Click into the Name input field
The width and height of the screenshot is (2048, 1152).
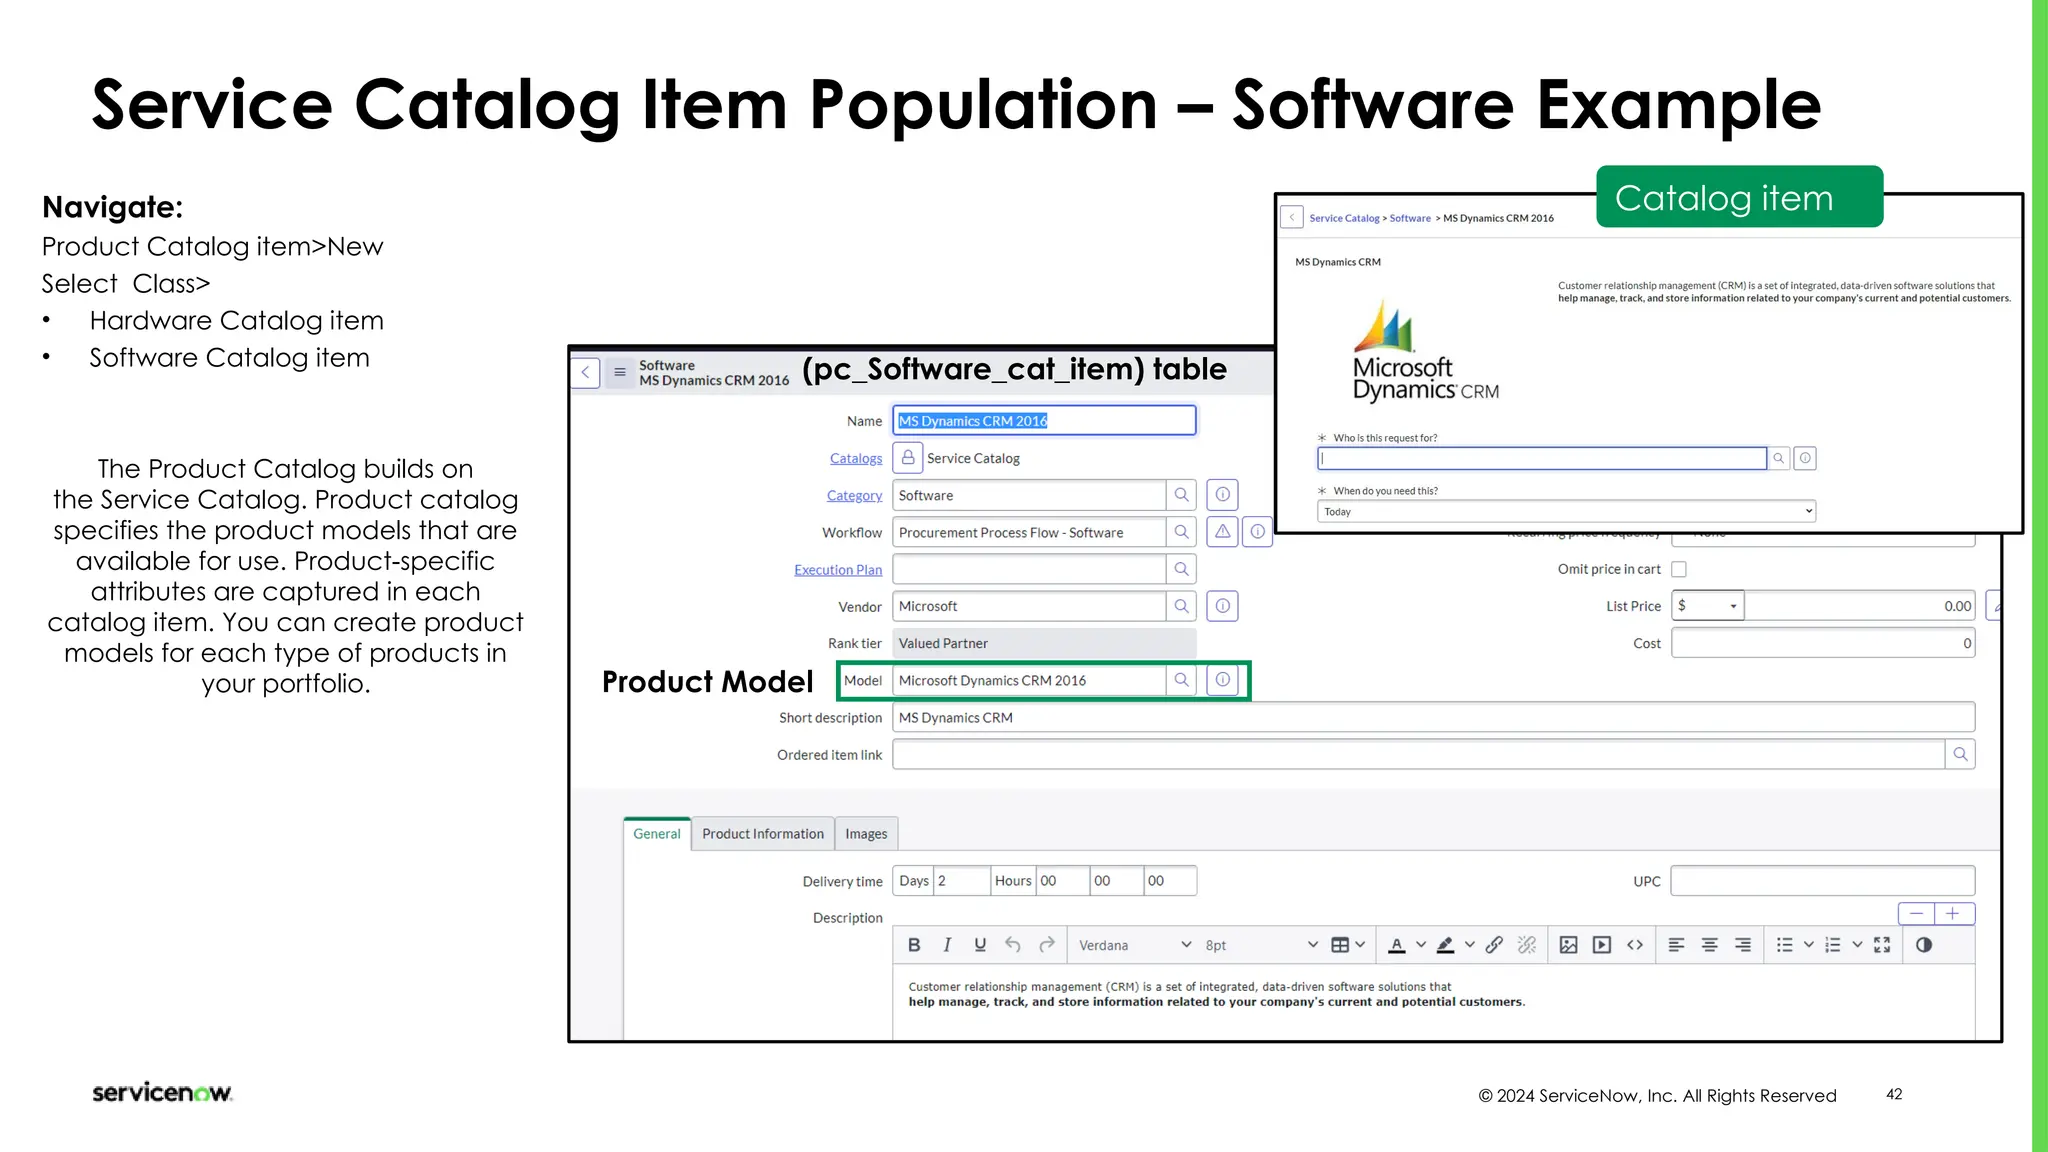1044,421
